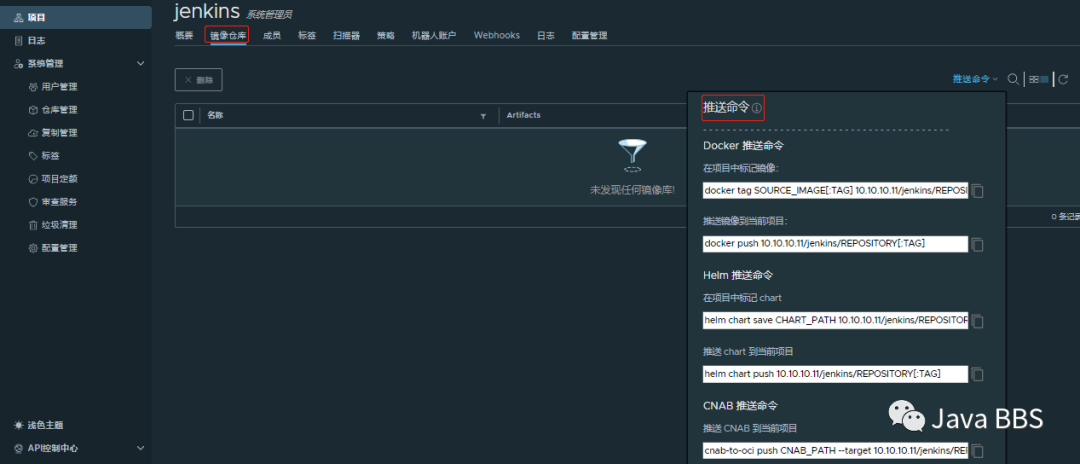The width and height of the screenshot is (1080, 464).
Task: Click the 系统管理员 role label
Action: point(269,14)
